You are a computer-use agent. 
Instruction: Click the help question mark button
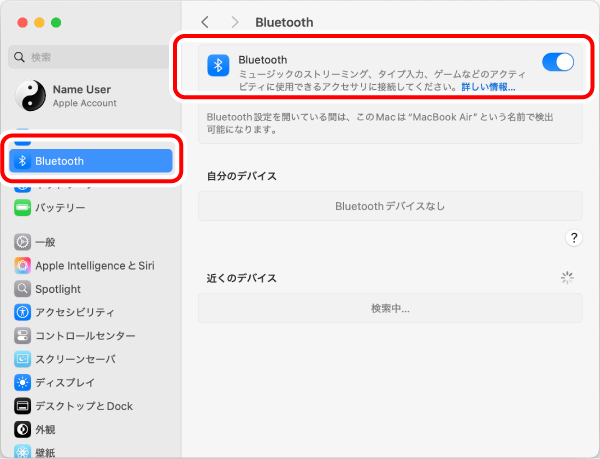coord(574,238)
